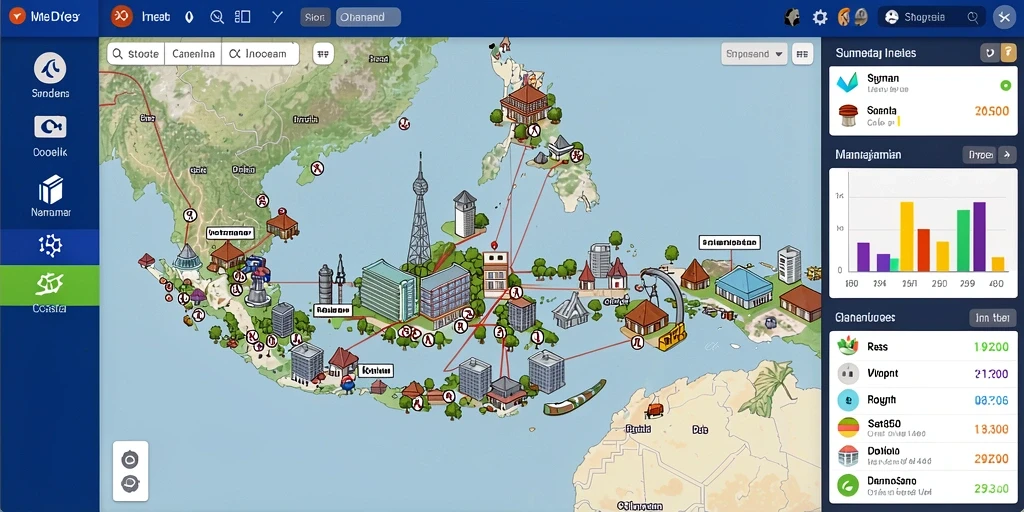Click the tall yellow bar in chart
Viewport: 1024px width, 512px height.
click(x=906, y=236)
